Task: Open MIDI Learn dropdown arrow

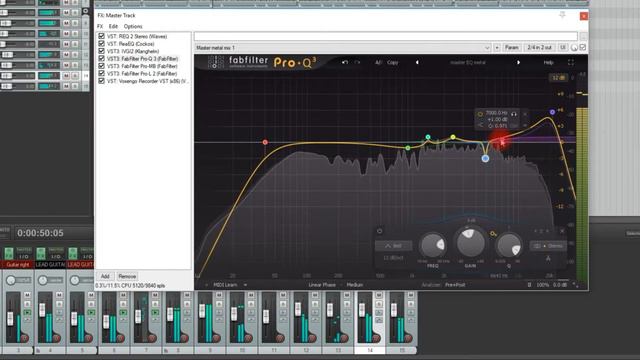Action: click(x=245, y=285)
